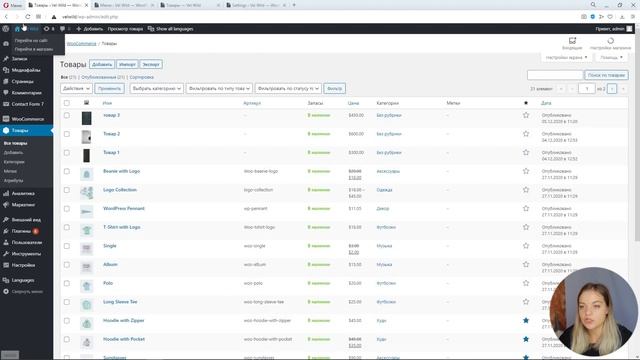
Task: Tick the checkbox for Товар 2
Action: (x=67, y=134)
